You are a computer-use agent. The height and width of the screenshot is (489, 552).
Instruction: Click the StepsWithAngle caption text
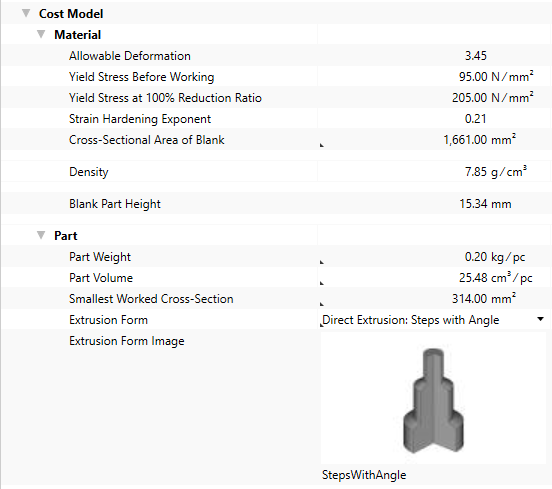pyautogui.click(x=364, y=475)
